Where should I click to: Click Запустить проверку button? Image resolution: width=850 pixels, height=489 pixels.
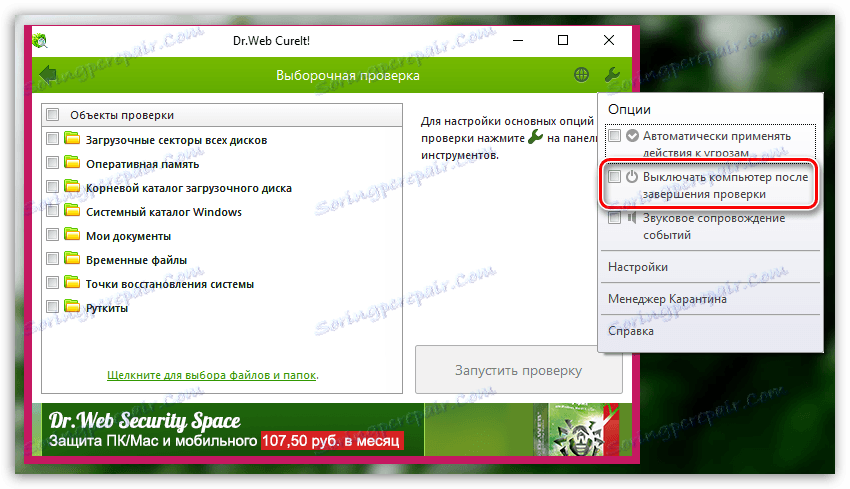518,370
